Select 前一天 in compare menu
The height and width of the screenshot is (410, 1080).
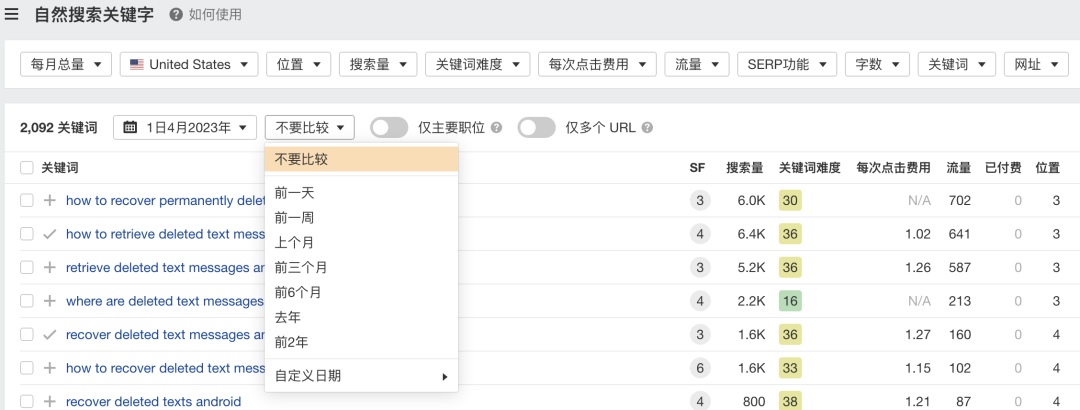click(x=362, y=193)
